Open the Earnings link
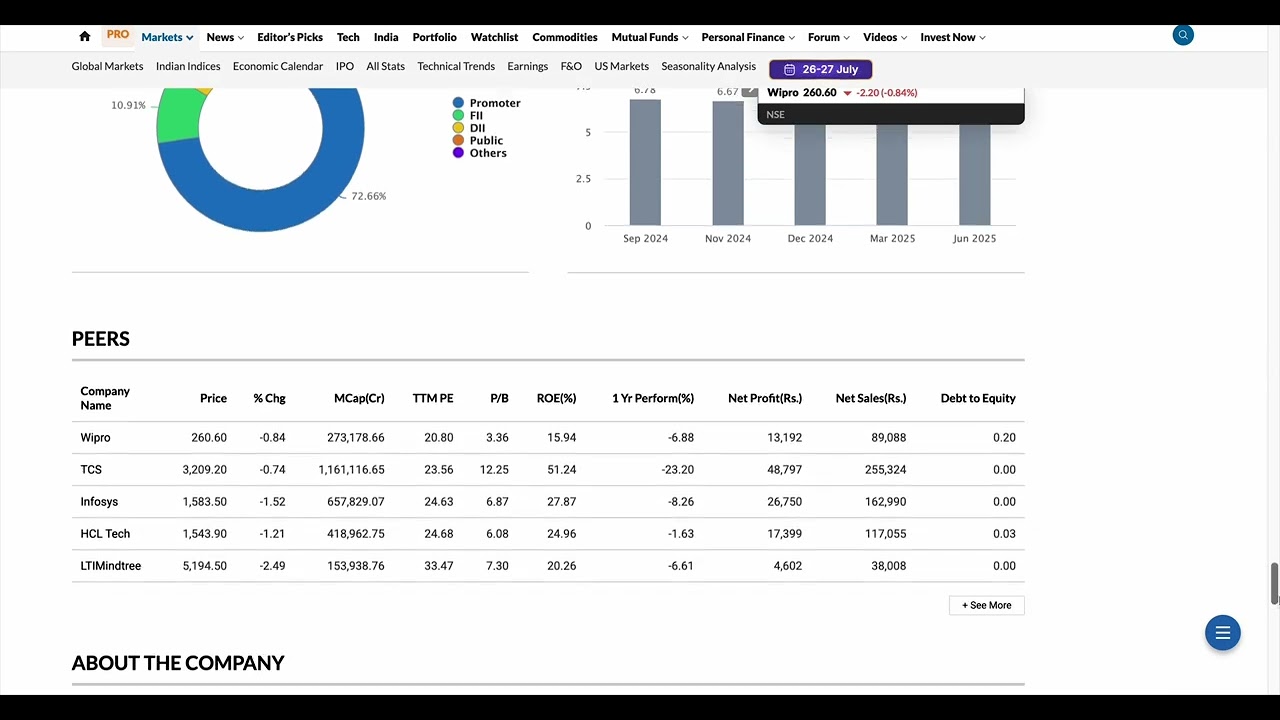The image size is (1280, 720). coord(527,66)
